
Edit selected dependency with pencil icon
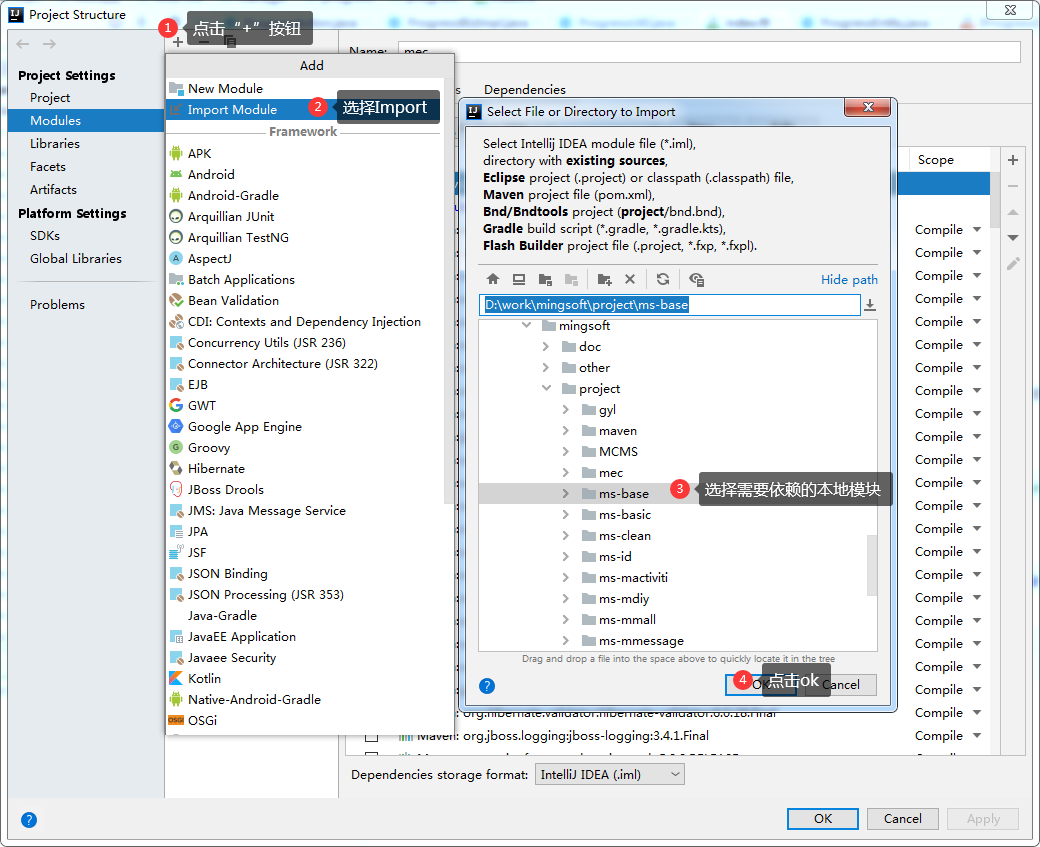(1013, 264)
